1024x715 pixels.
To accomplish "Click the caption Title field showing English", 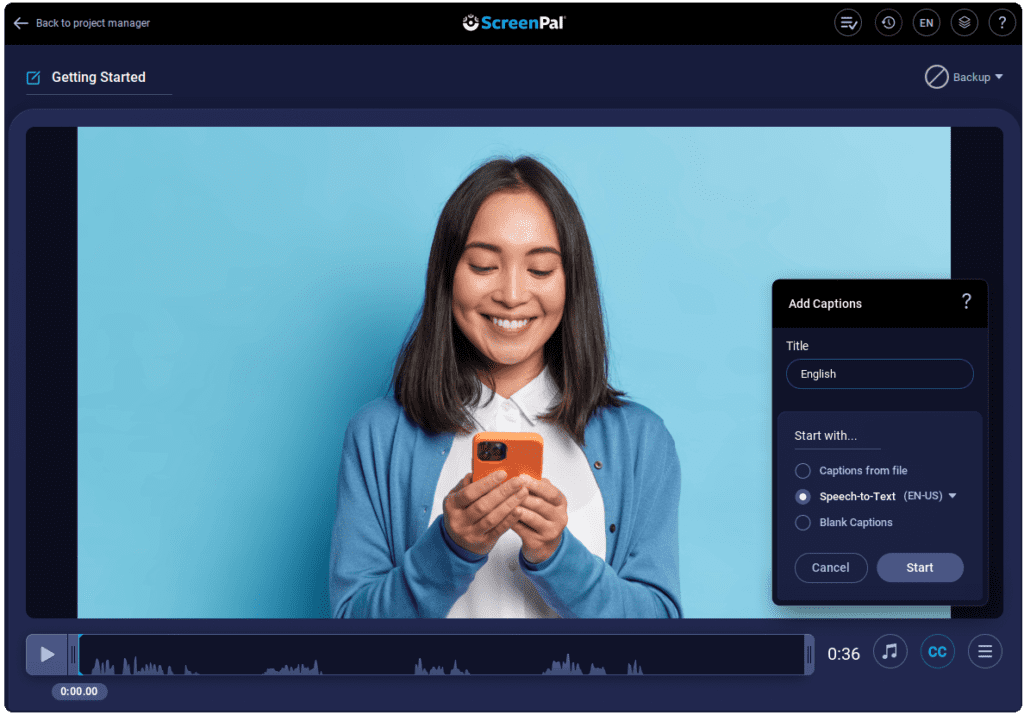I will [879, 373].
